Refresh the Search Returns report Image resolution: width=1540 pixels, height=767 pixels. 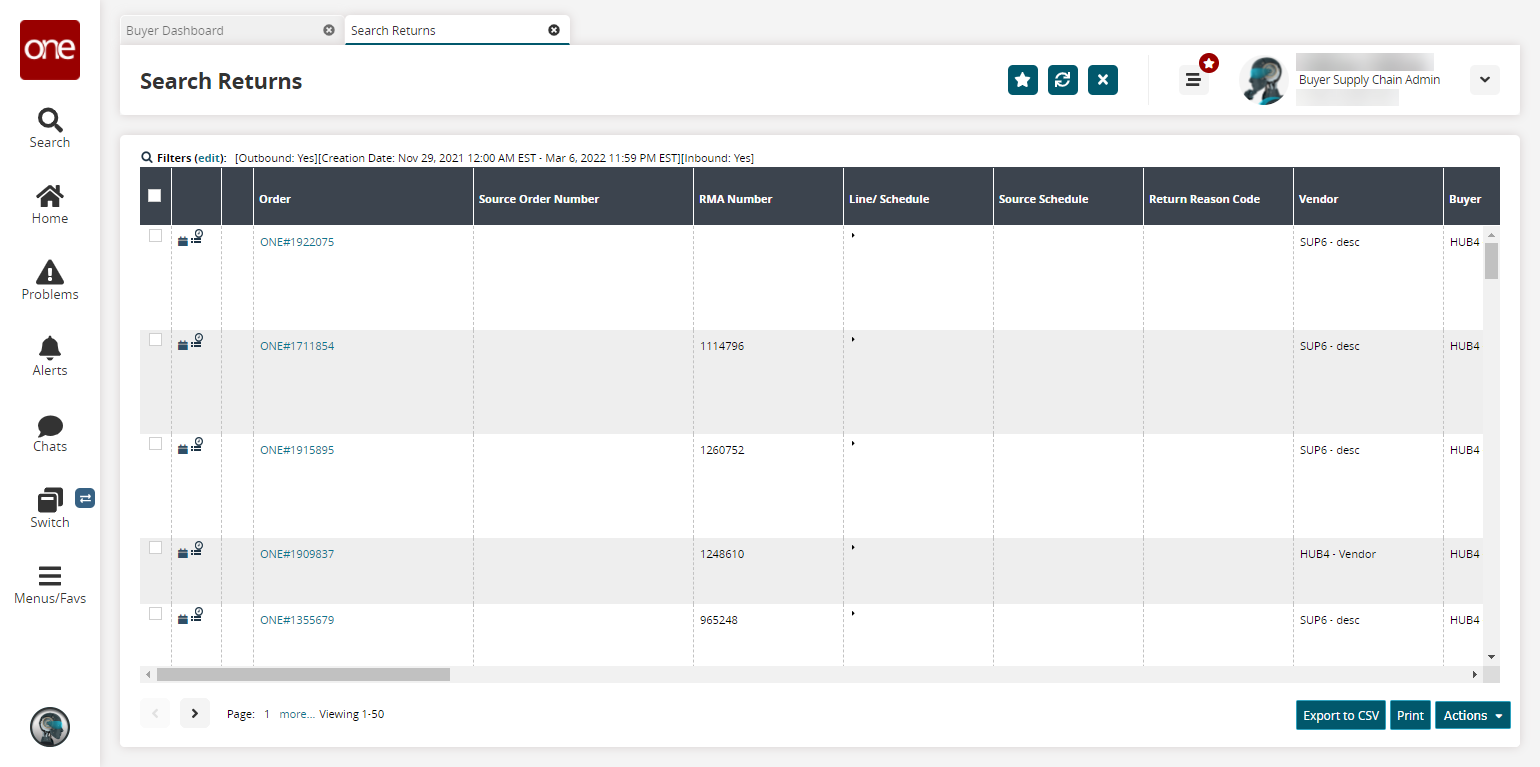(x=1062, y=80)
